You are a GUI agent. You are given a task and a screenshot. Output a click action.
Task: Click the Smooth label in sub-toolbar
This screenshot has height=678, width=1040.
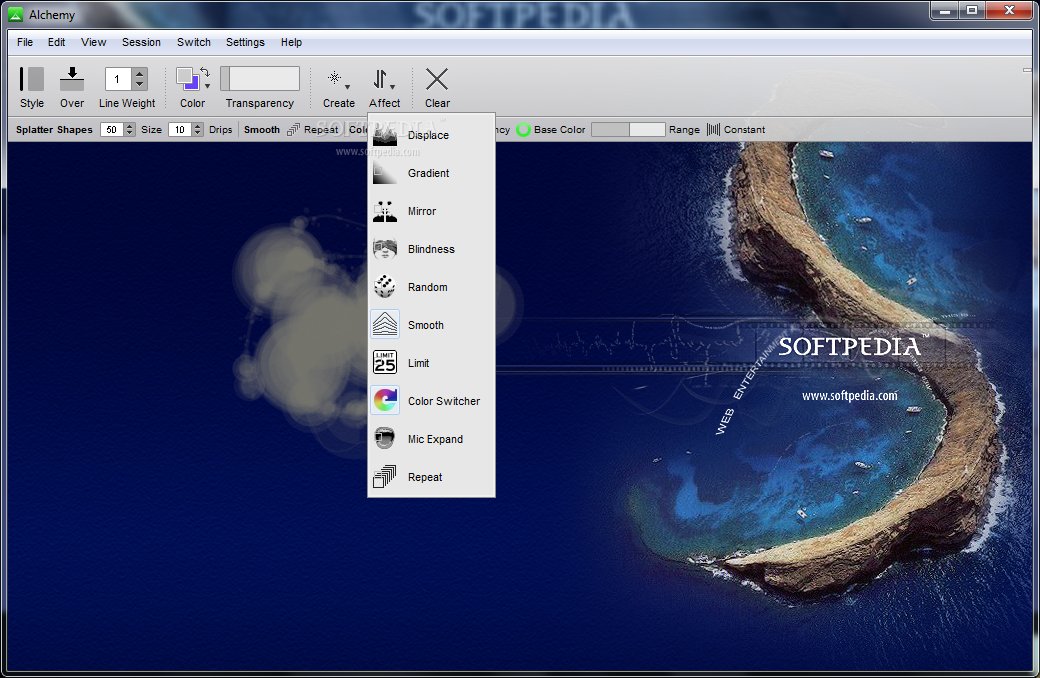(x=262, y=129)
